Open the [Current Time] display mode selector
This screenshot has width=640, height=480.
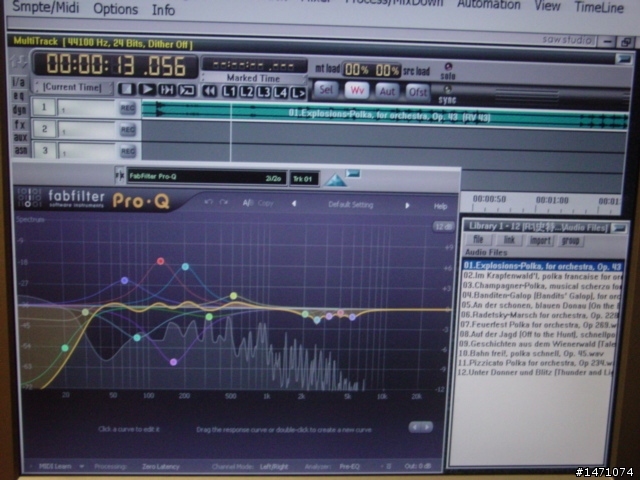pyautogui.click(x=73, y=87)
